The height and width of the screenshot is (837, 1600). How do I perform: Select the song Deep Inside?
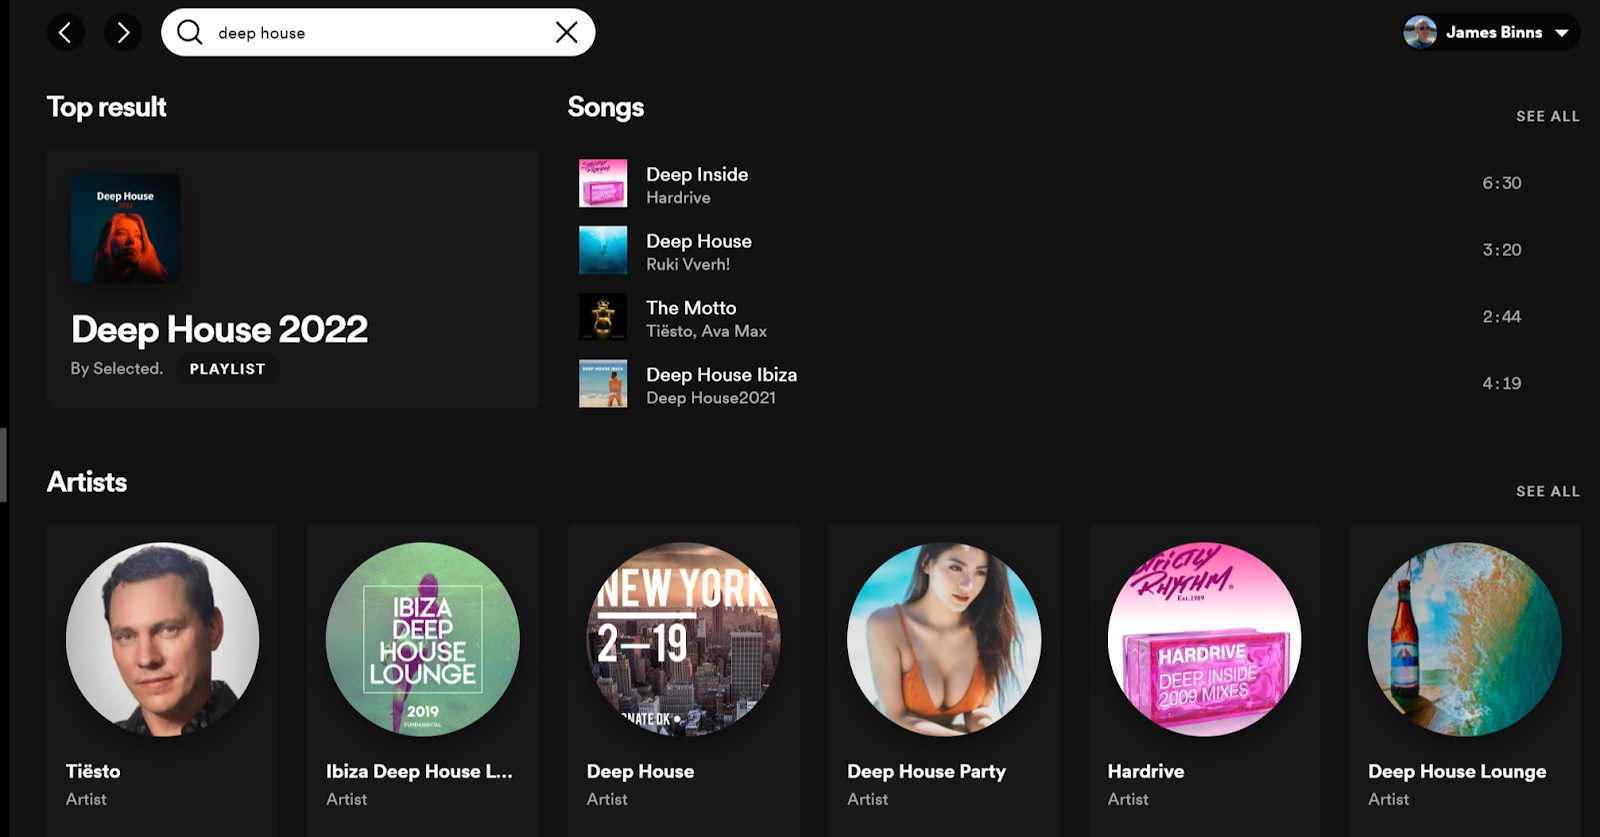tap(697, 174)
